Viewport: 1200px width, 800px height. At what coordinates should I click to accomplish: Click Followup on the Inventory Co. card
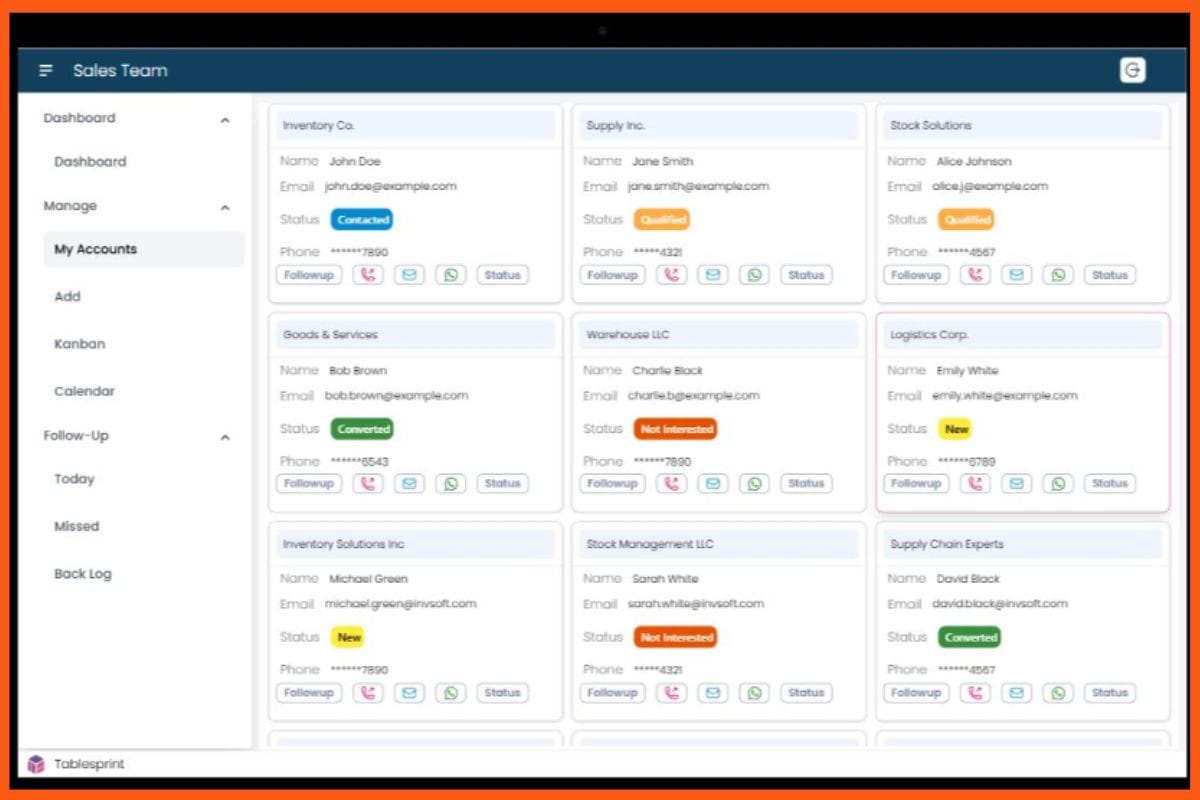tap(309, 275)
